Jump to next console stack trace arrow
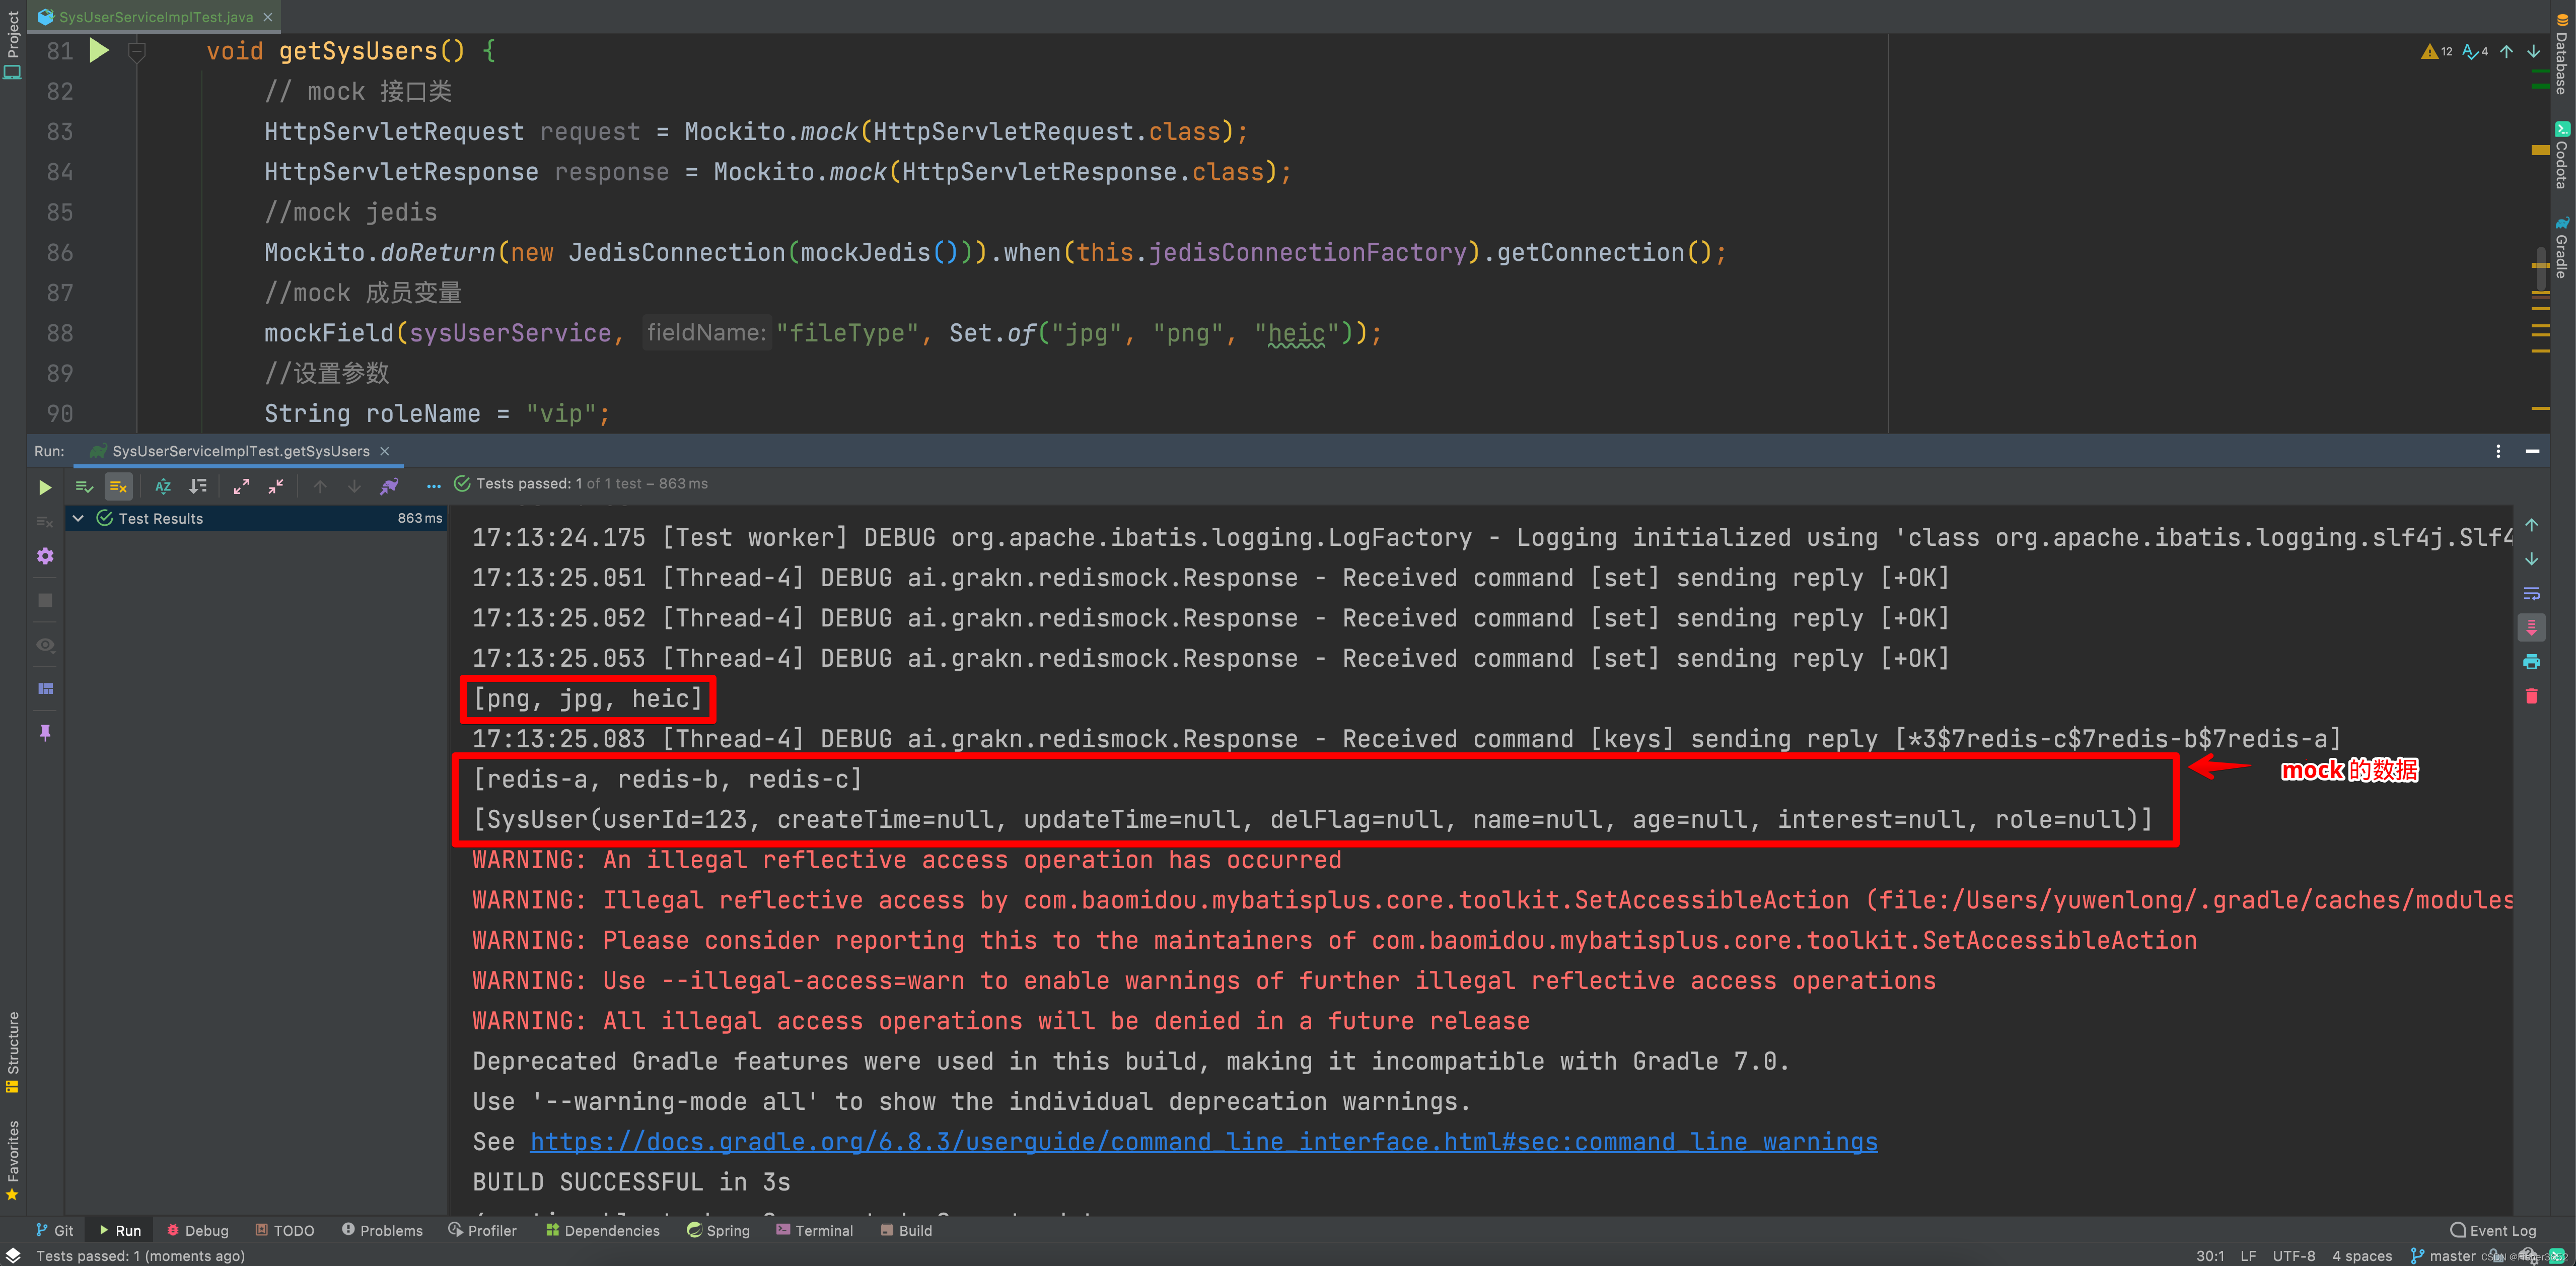This screenshot has height=1266, width=2576. 2531,559
